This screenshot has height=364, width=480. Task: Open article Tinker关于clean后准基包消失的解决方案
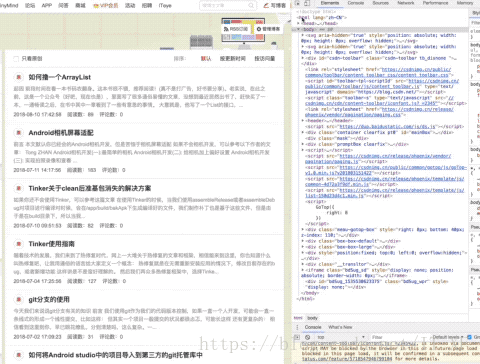[x=90, y=188]
